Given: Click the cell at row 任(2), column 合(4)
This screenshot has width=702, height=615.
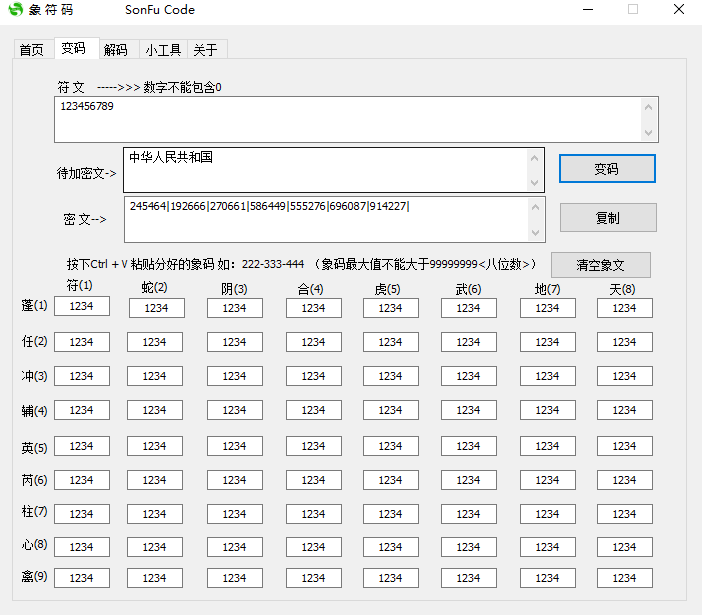Looking at the screenshot, I should [x=314, y=342].
